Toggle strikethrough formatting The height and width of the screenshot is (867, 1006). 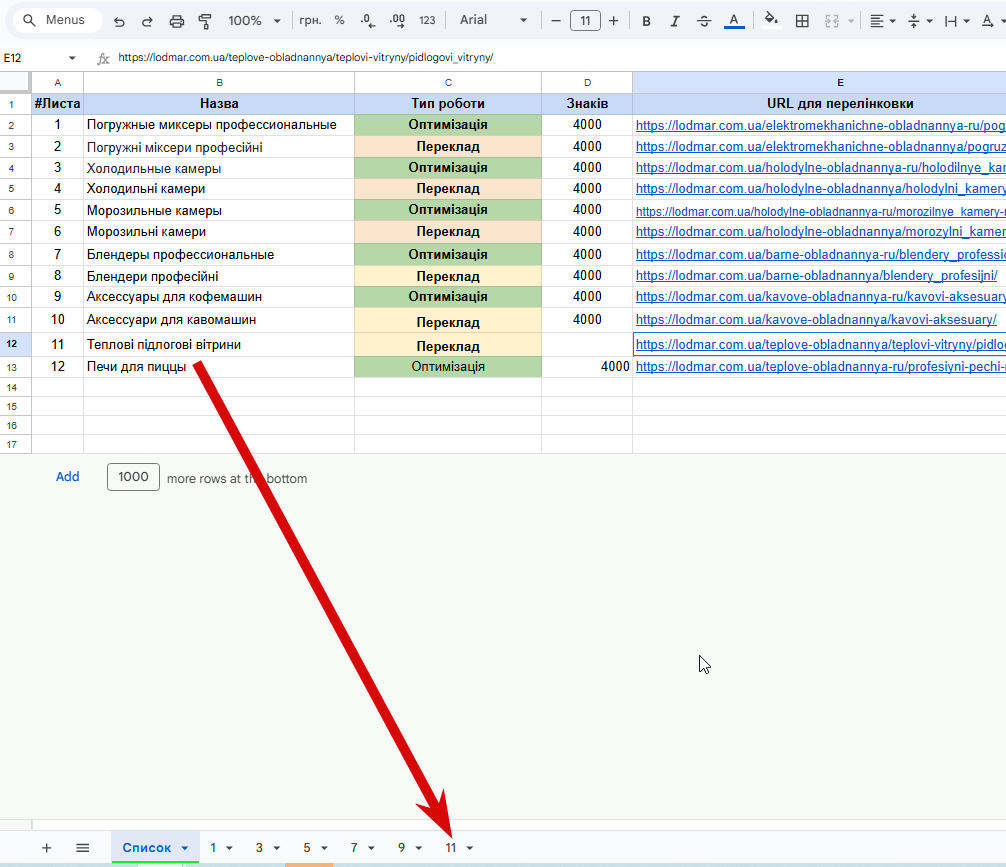click(x=704, y=21)
